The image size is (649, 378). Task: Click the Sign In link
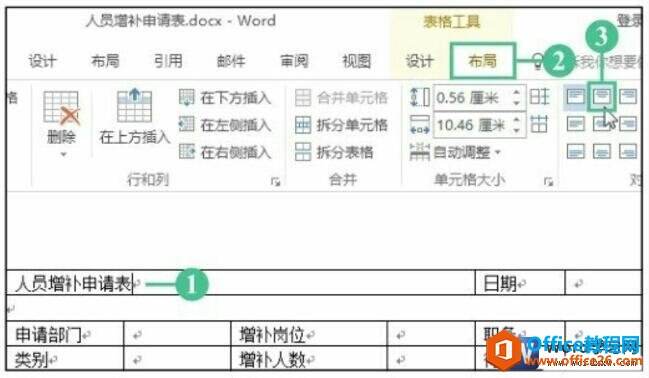(x=629, y=20)
